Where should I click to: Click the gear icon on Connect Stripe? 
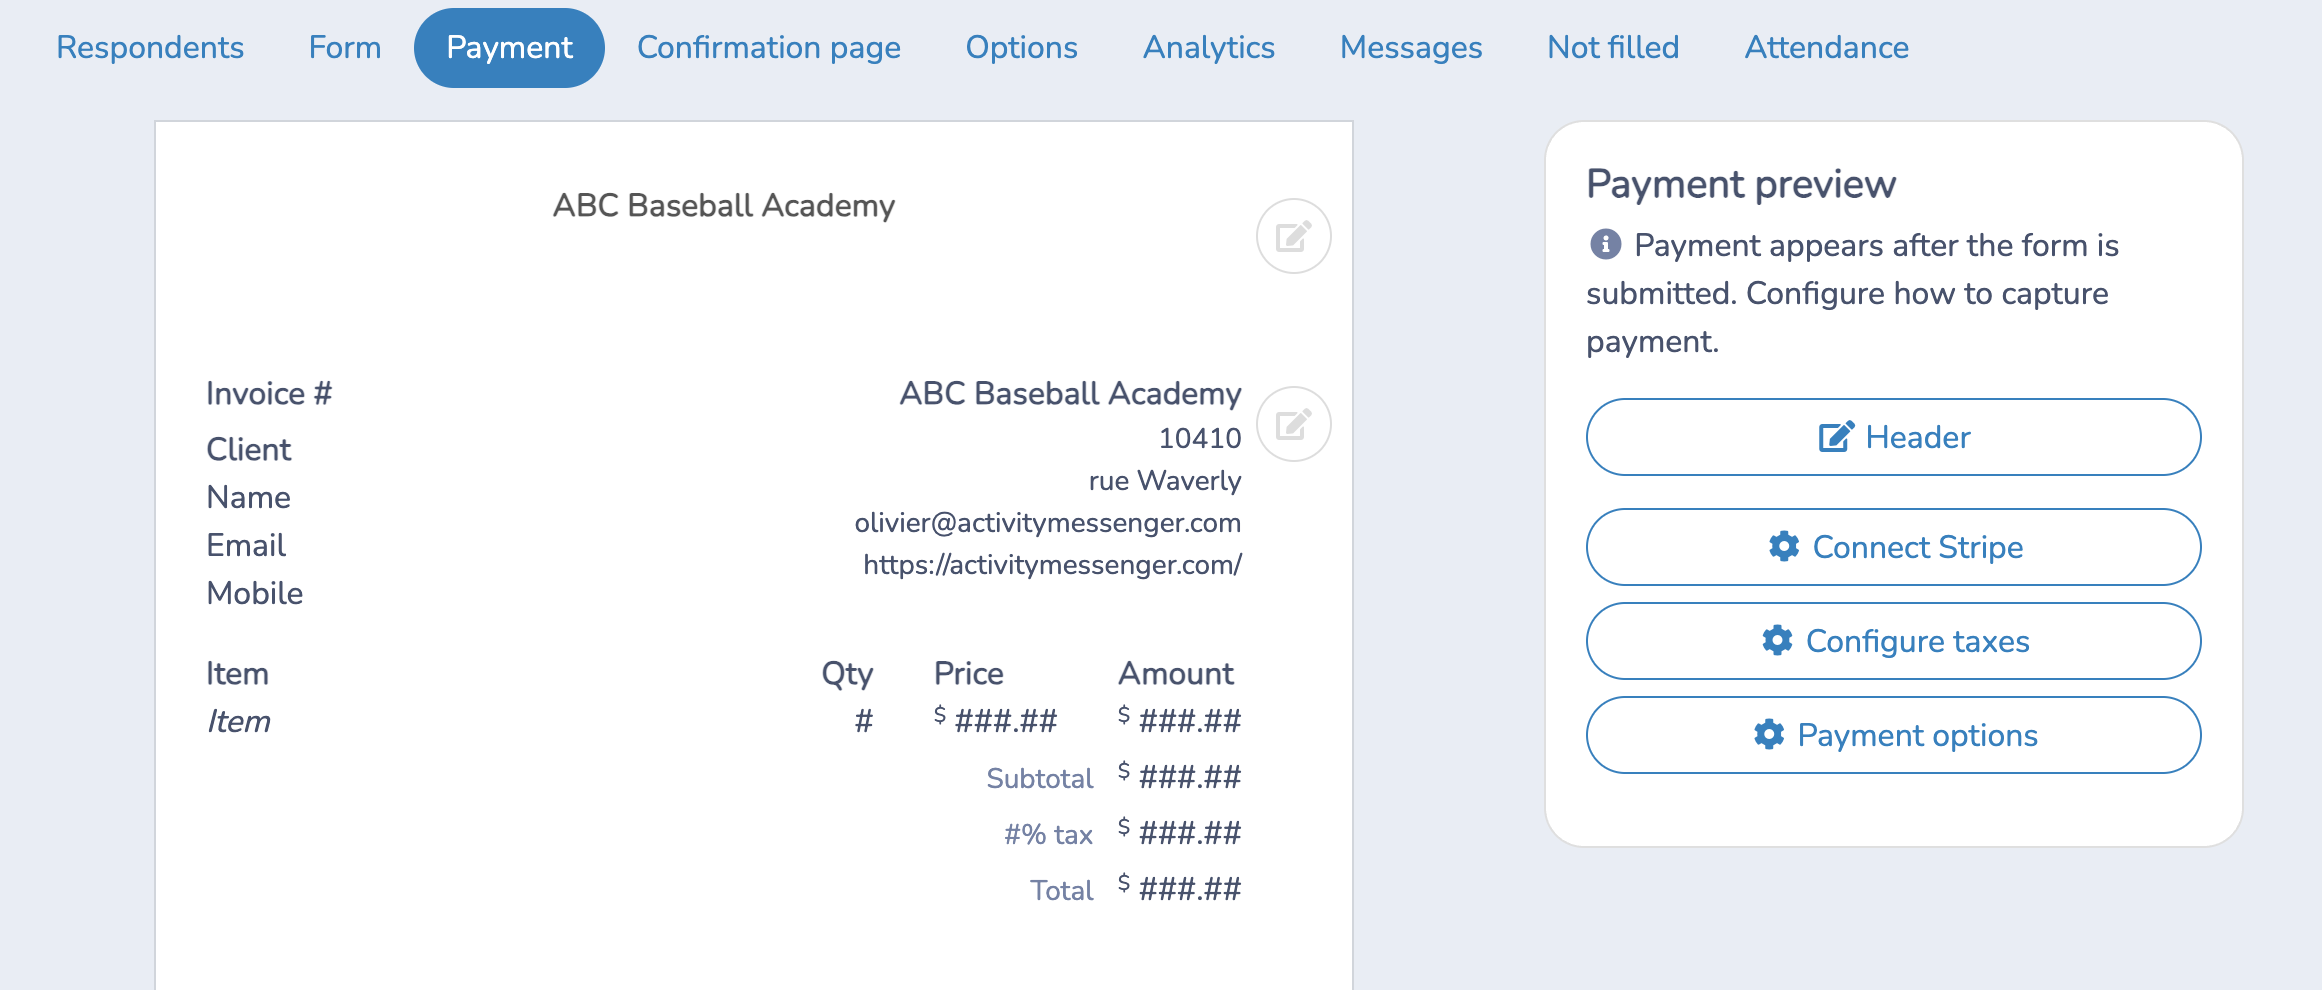tap(1784, 546)
